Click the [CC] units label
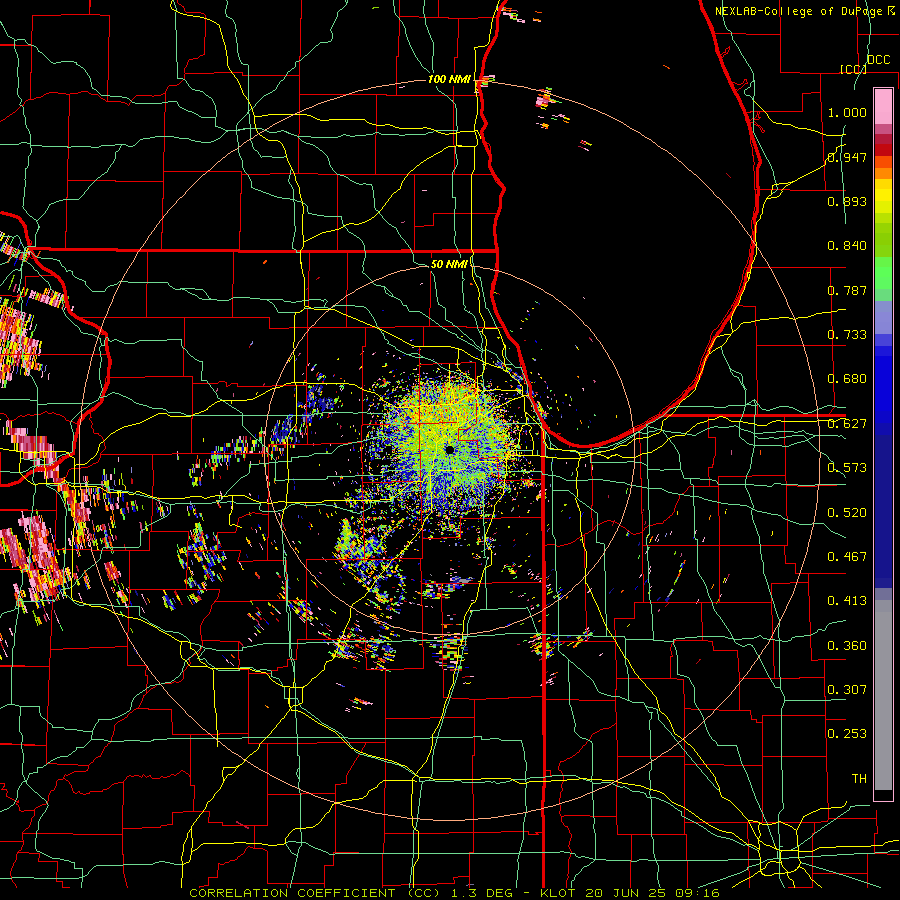 [x=854, y=69]
